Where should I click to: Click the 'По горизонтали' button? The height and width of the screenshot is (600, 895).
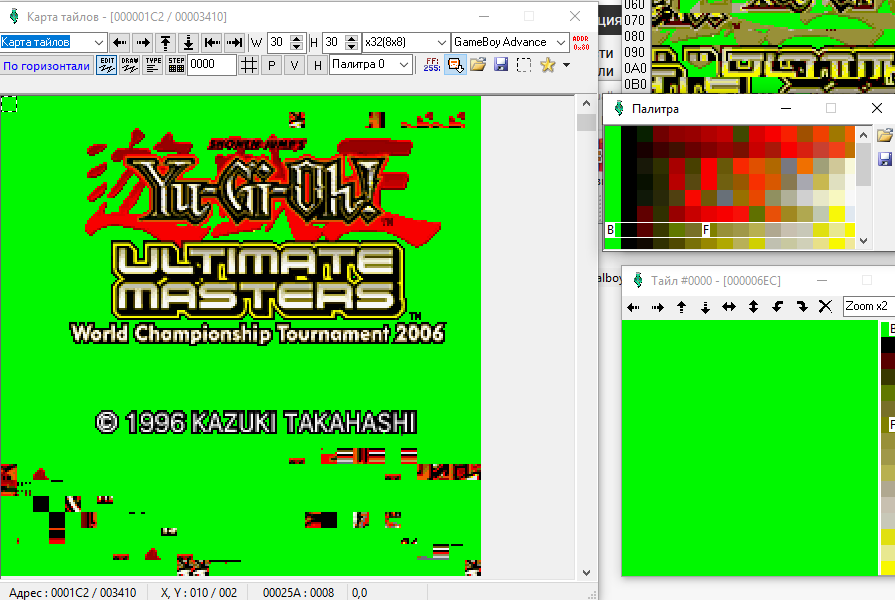click(x=46, y=66)
